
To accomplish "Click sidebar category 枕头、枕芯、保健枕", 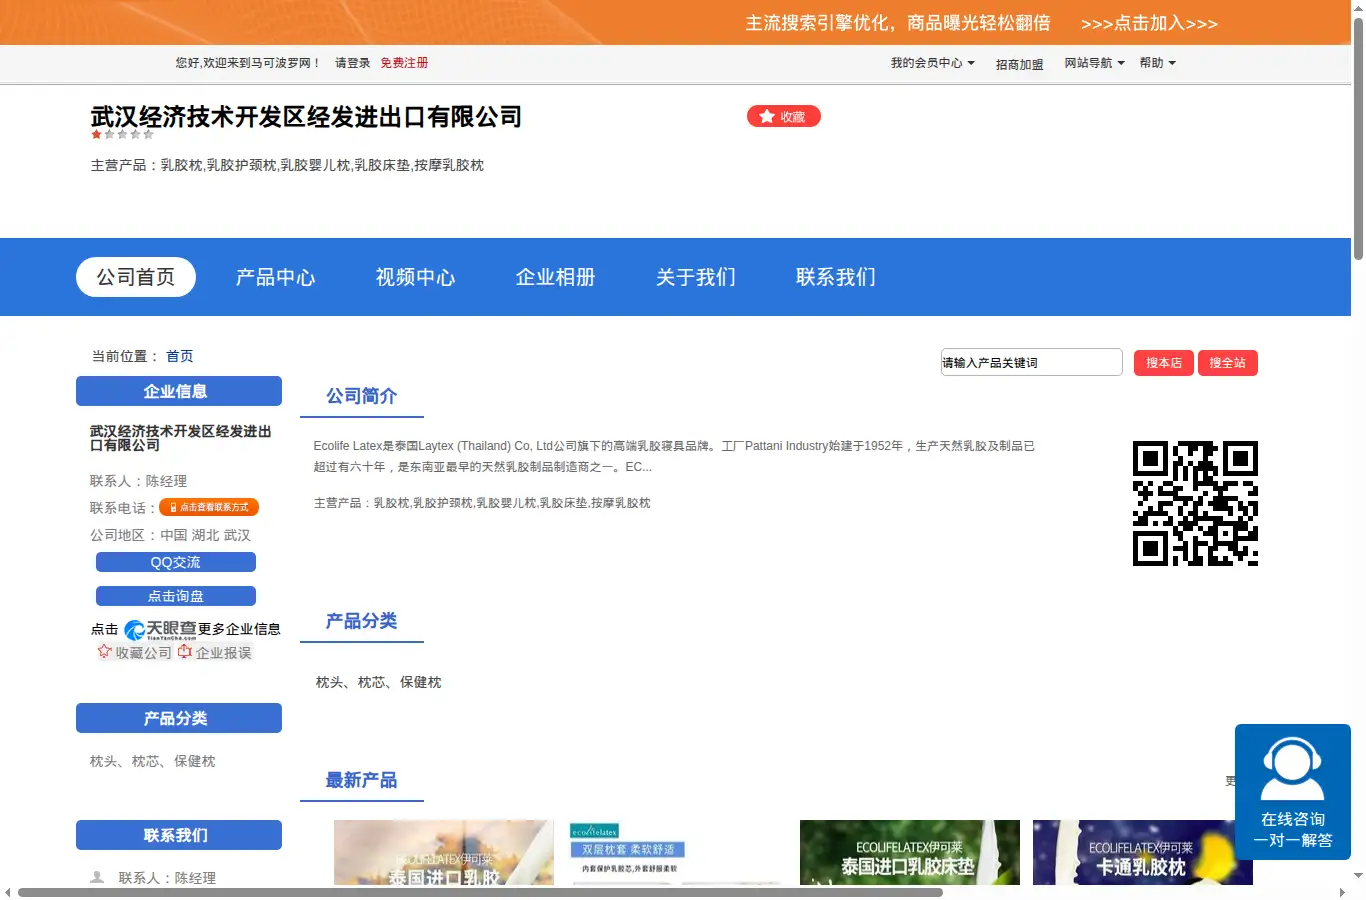I will 153,761.
